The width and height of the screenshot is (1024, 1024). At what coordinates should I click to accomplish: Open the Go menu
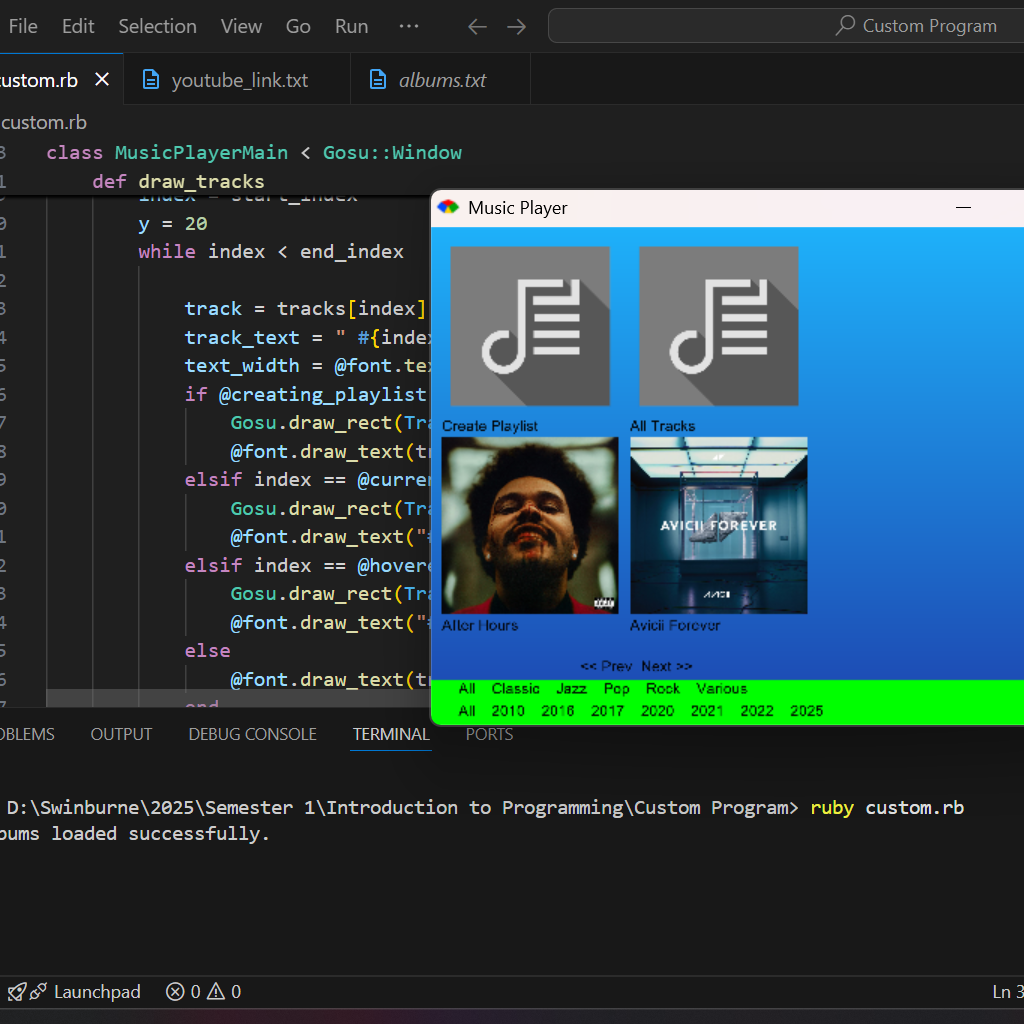(x=298, y=26)
